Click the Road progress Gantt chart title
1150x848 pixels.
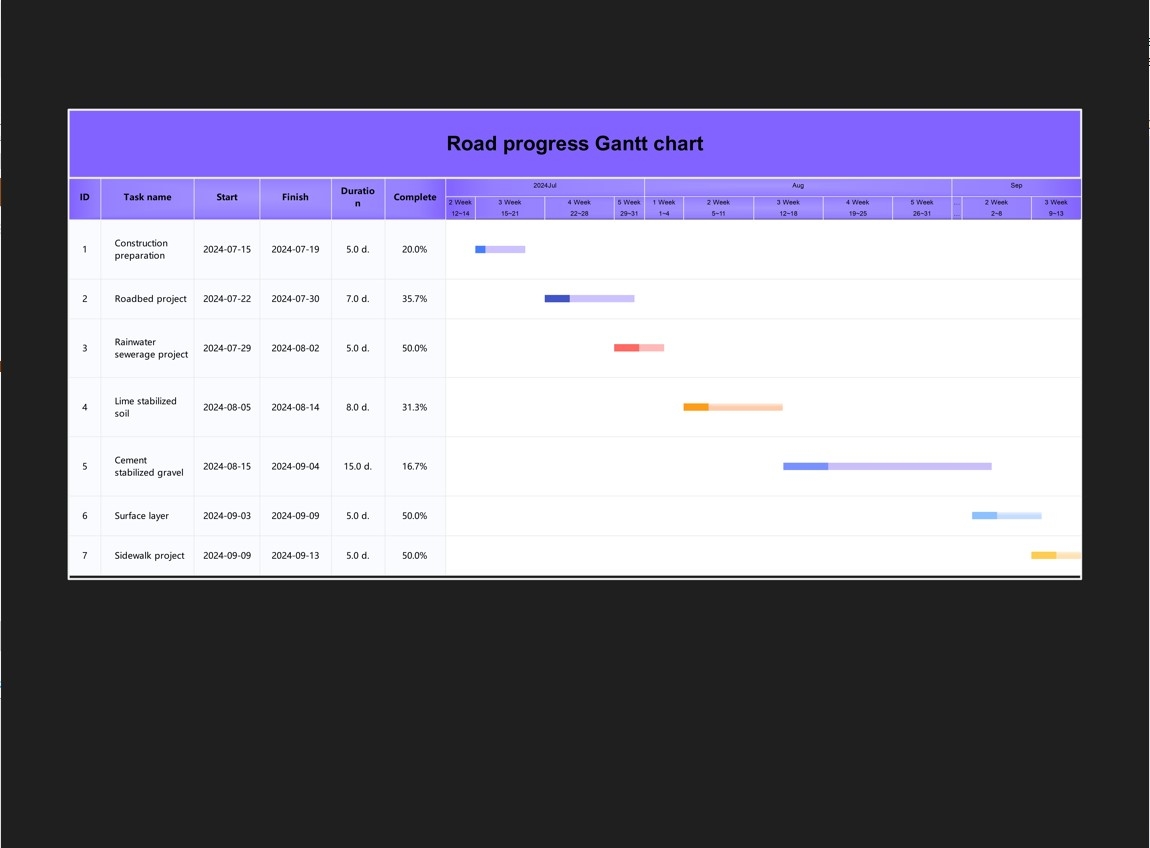[x=574, y=144]
